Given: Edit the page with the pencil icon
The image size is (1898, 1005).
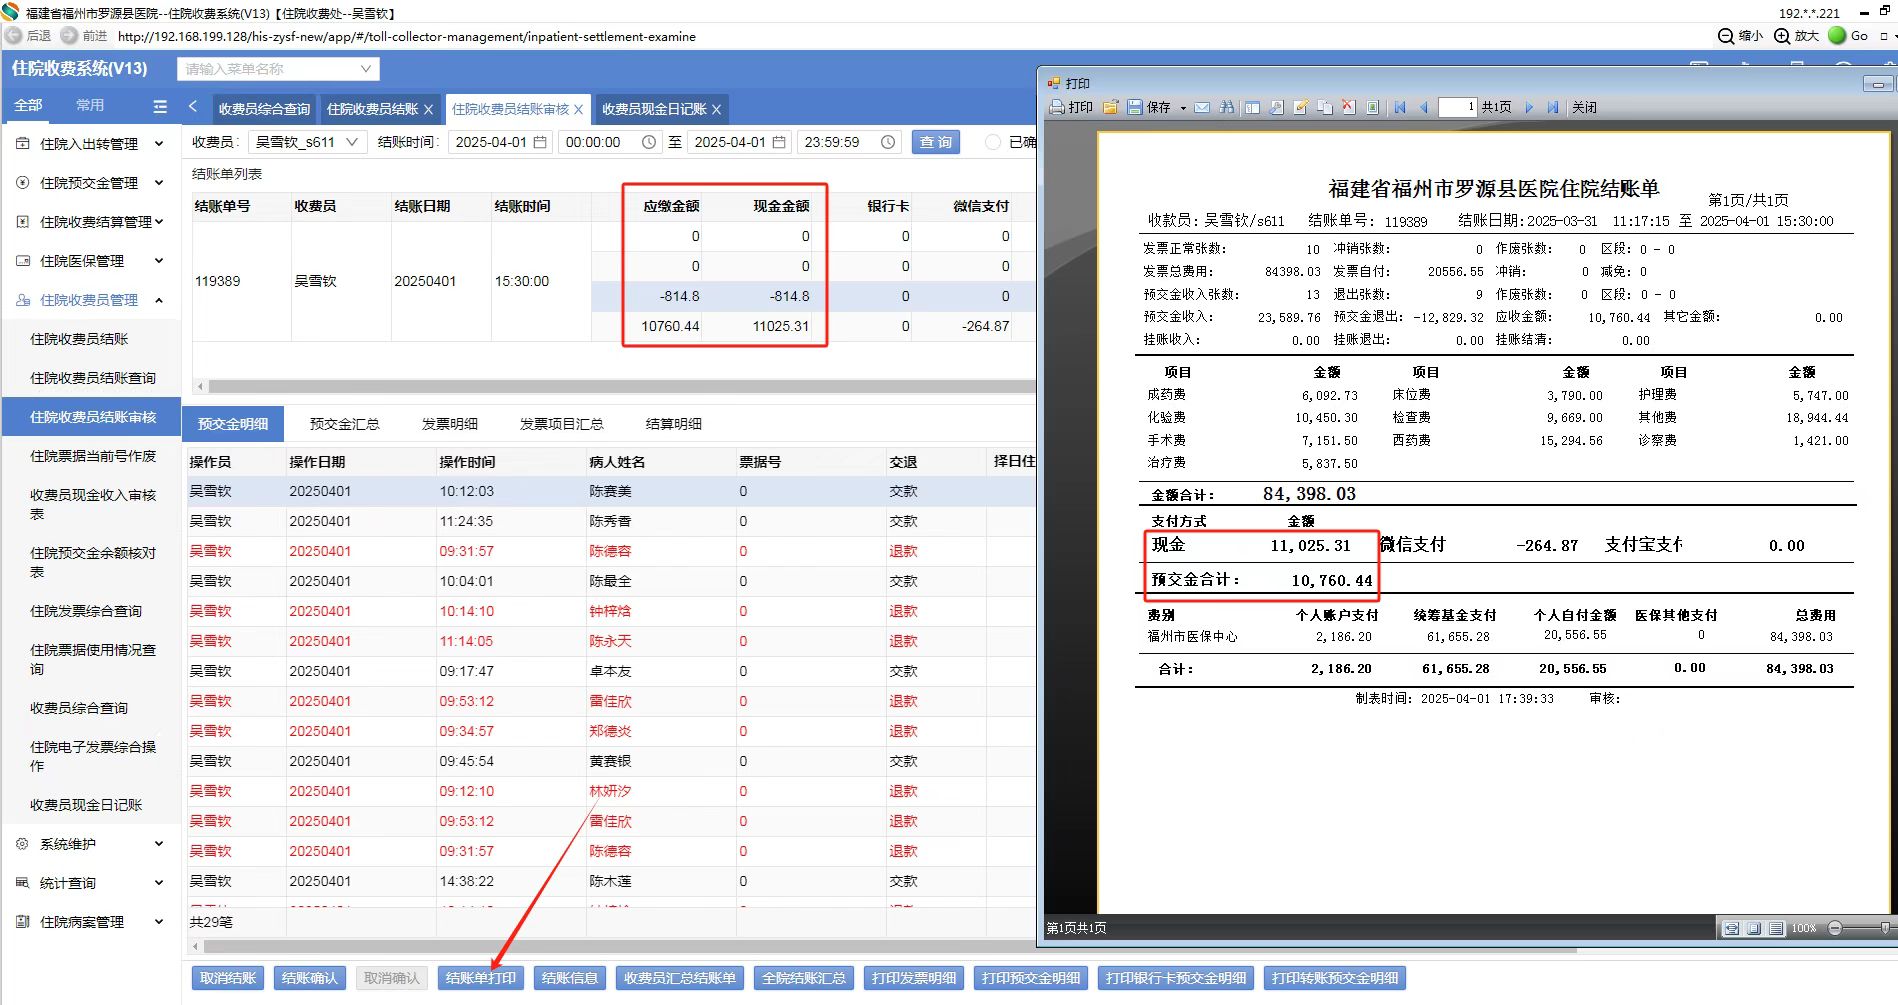Looking at the screenshot, I should tap(1300, 107).
